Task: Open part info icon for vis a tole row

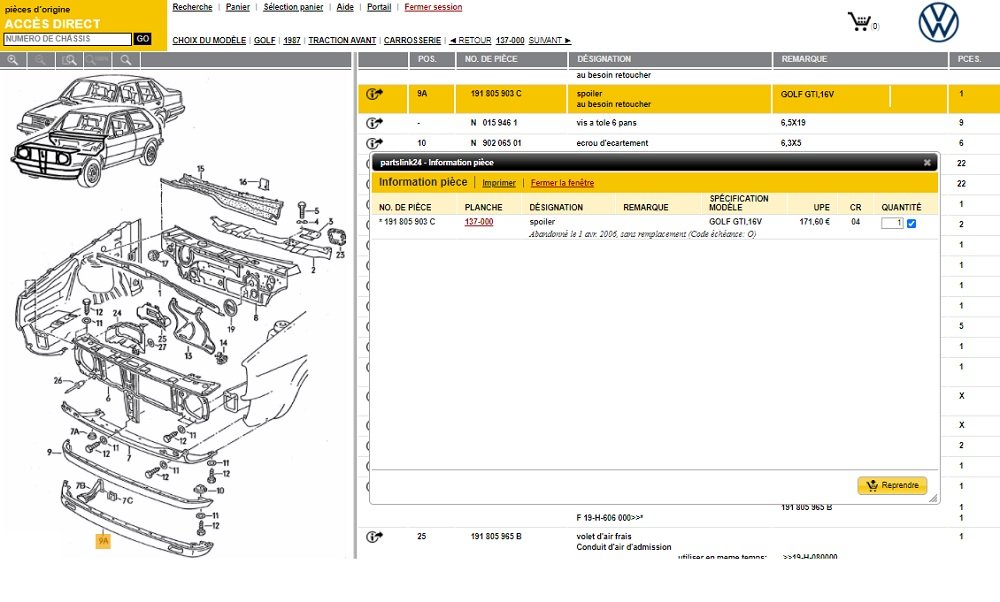Action: pyautogui.click(x=374, y=122)
